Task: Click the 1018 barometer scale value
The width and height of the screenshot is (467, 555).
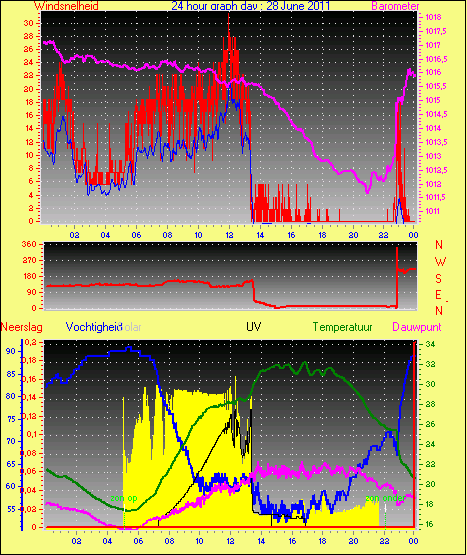Action: coord(433,17)
